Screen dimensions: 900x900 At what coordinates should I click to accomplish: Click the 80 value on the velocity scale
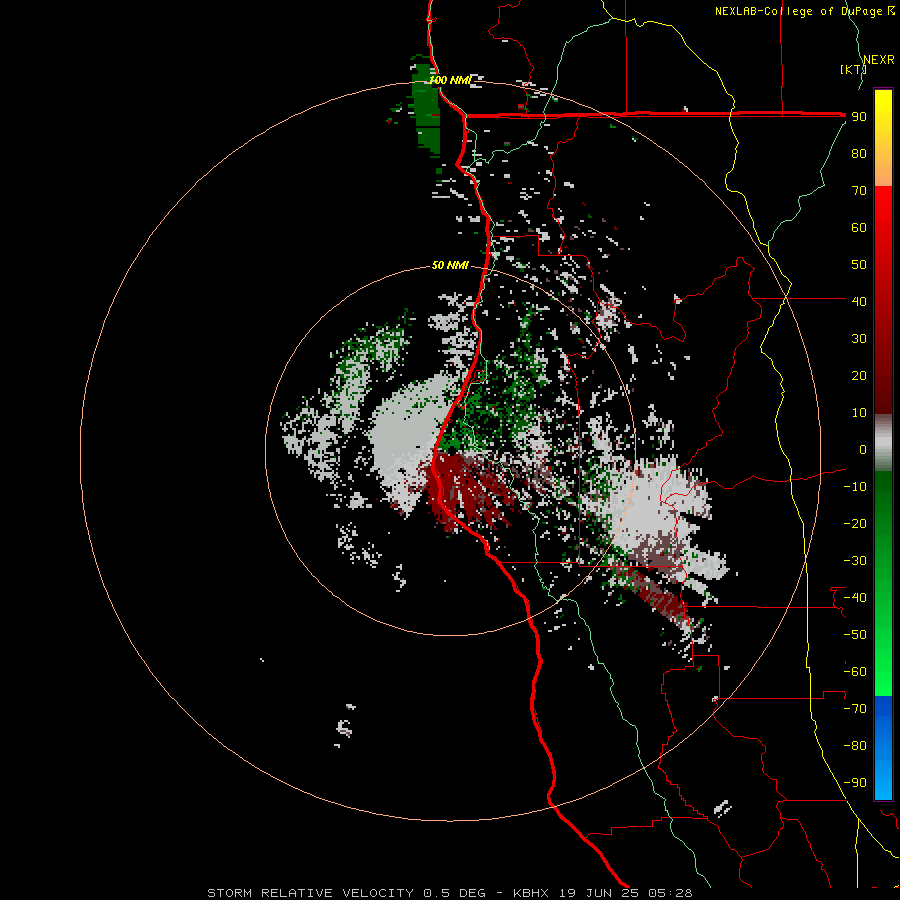859,153
